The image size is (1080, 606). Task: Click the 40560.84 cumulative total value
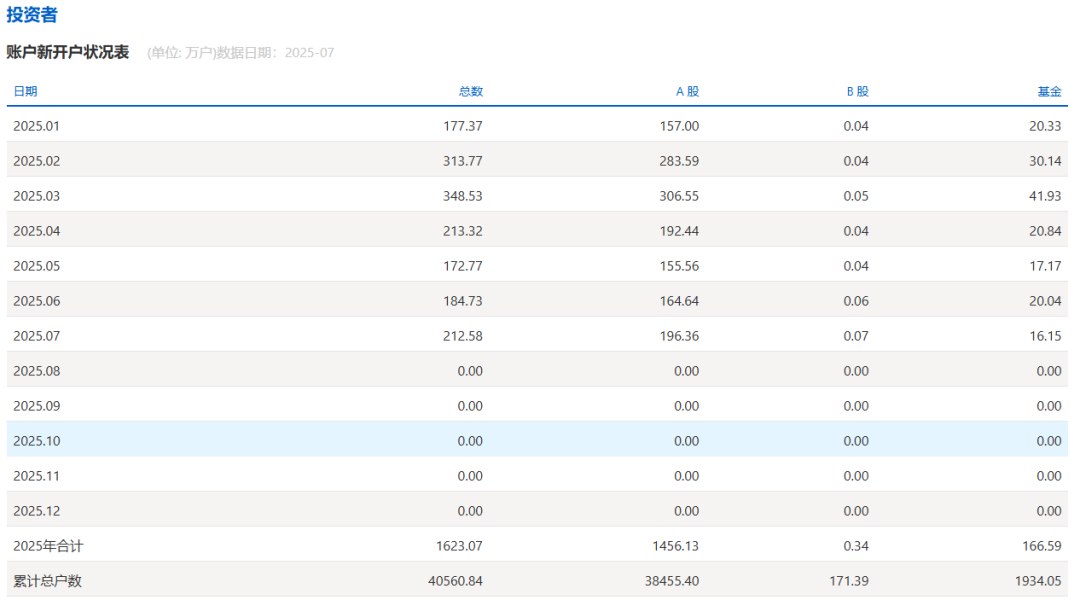tap(455, 581)
